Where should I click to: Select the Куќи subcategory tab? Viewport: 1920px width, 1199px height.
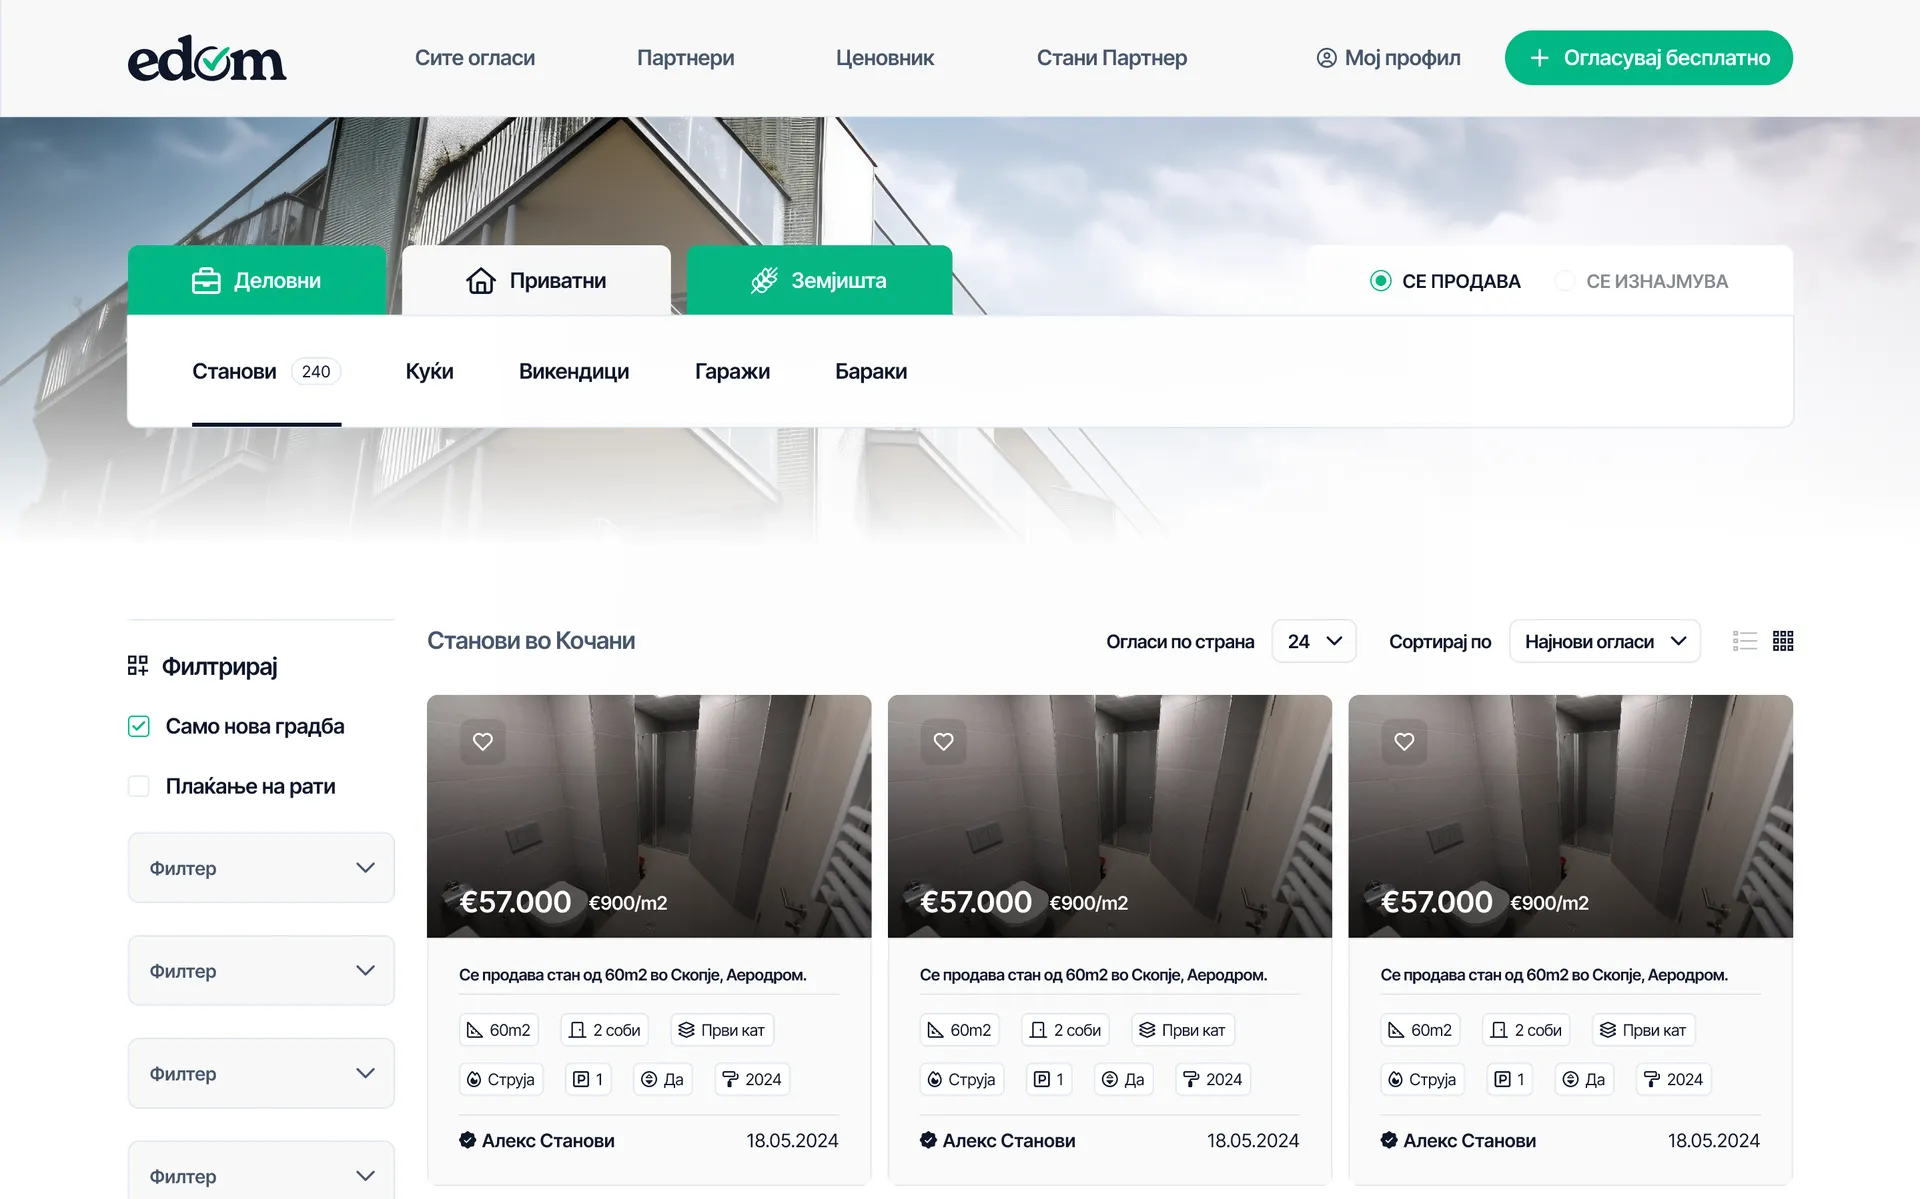429,371
